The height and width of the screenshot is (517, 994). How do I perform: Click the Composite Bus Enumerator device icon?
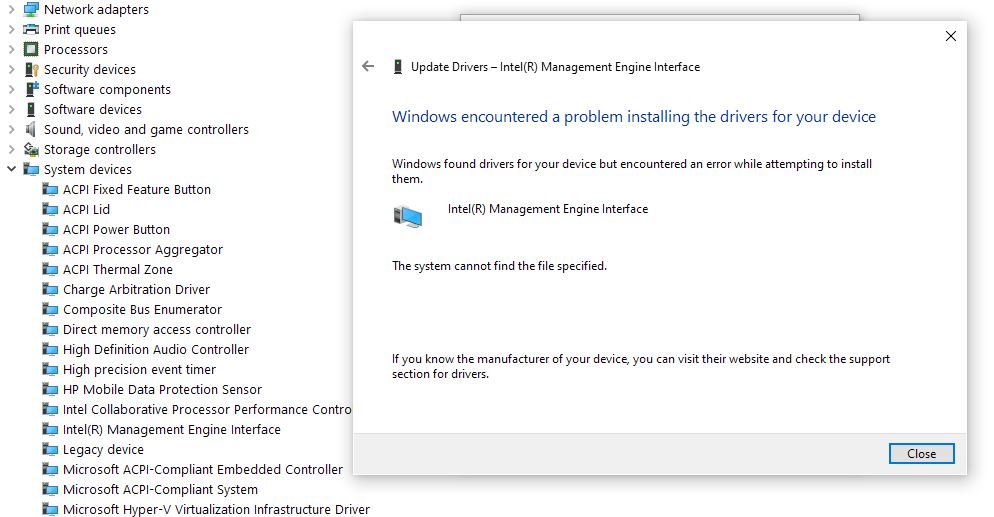(x=50, y=309)
